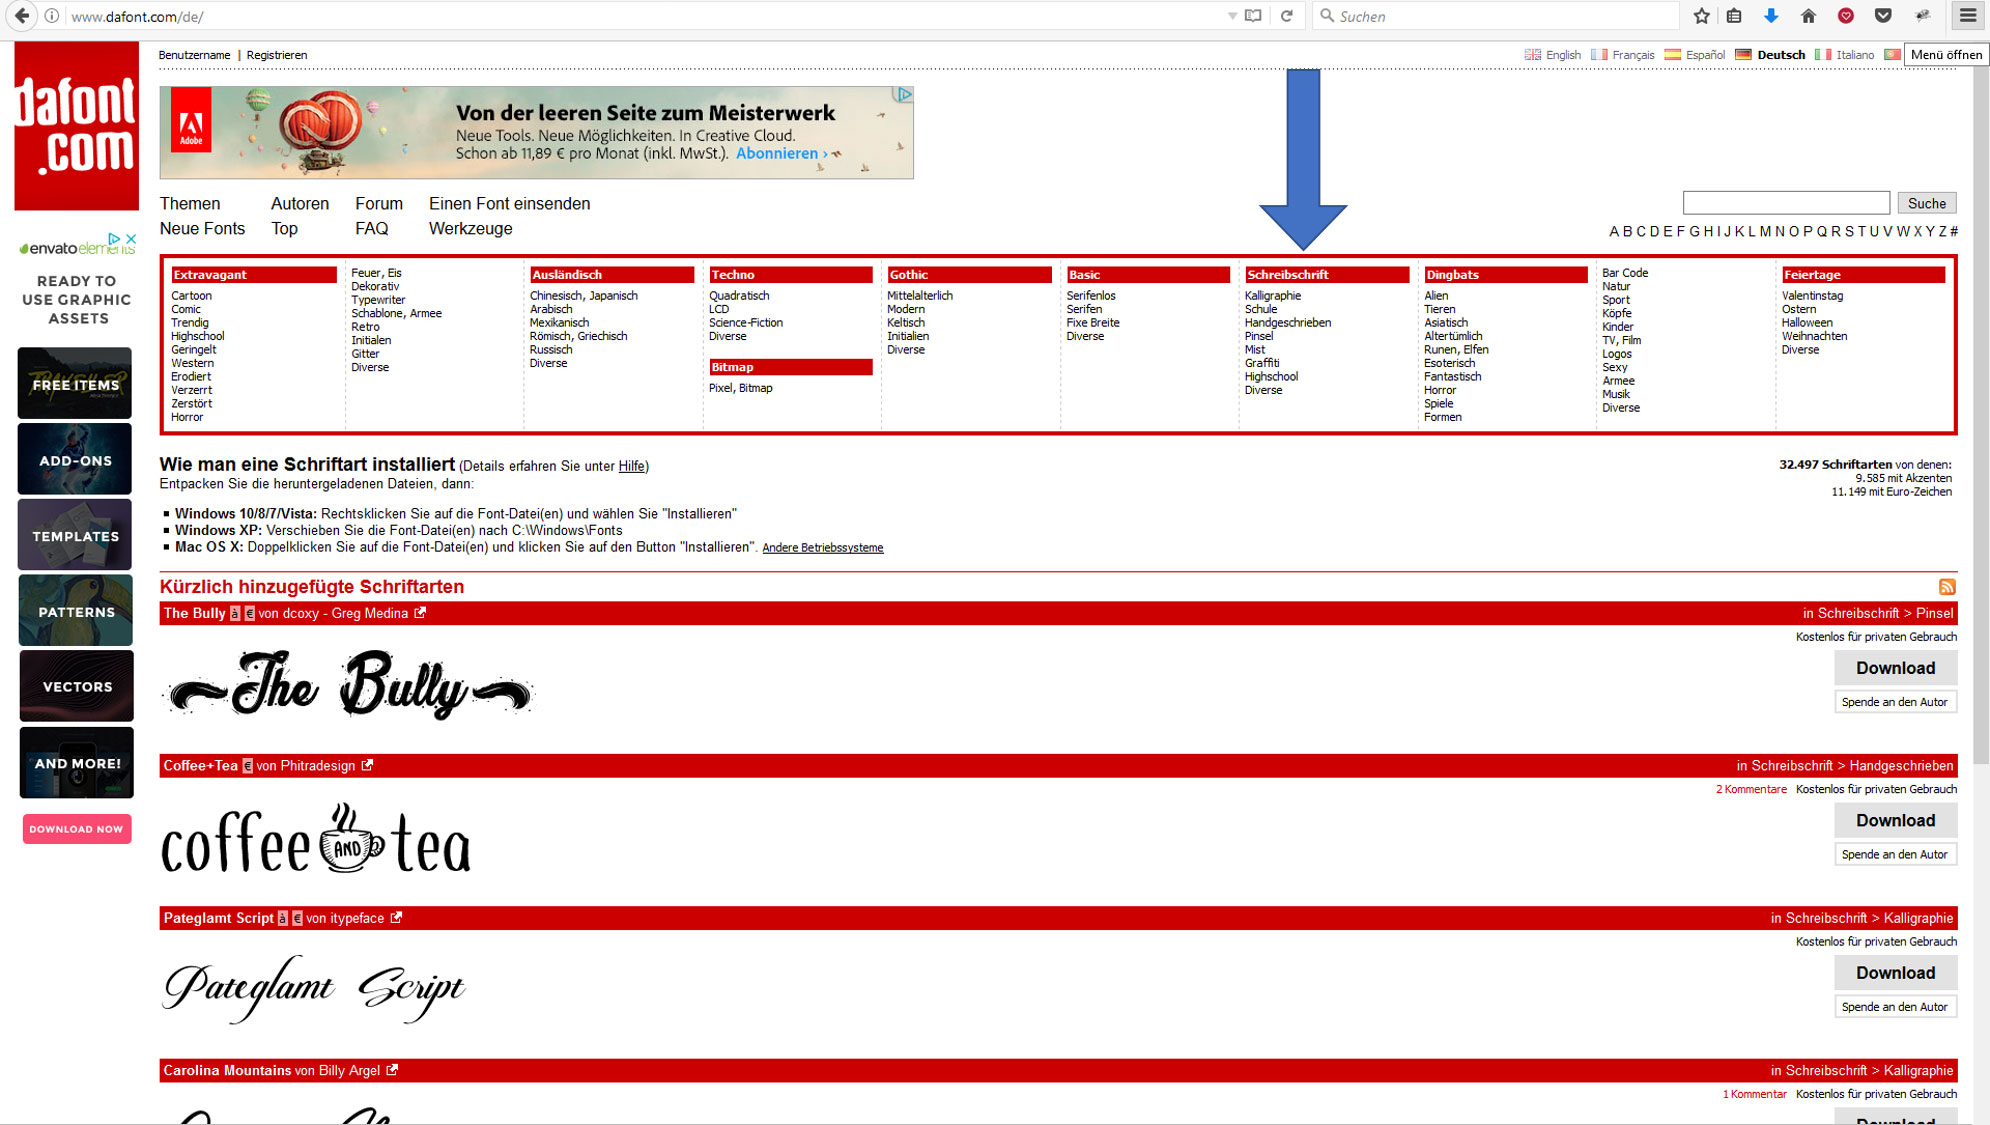The image size is (1990, 1125).
Task: Click the Suche button
Action: (1926, 203)
